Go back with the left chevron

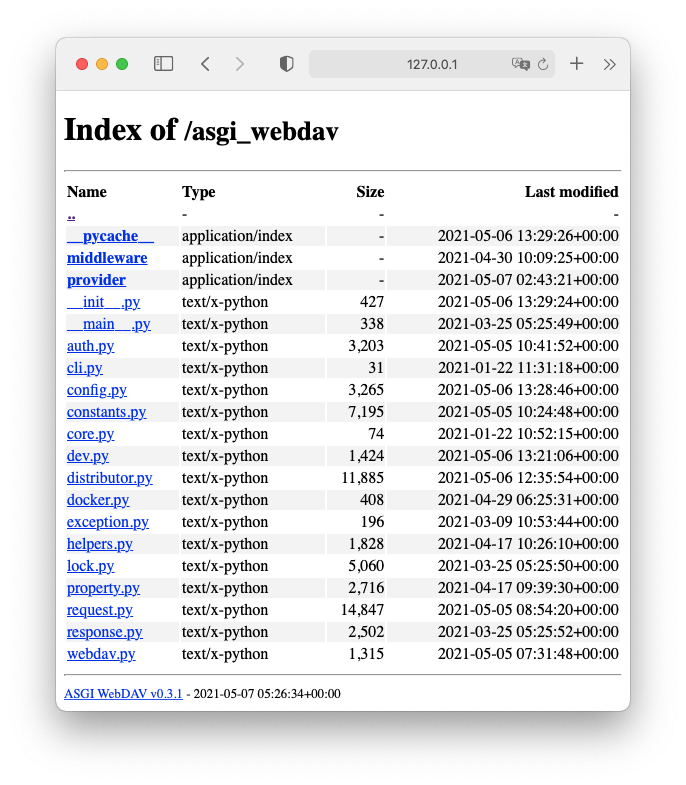point(205,64)
